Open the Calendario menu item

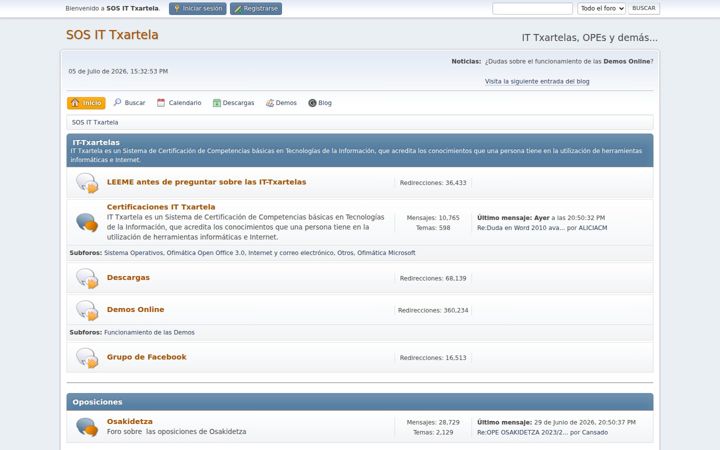click(x=179, y=103)
